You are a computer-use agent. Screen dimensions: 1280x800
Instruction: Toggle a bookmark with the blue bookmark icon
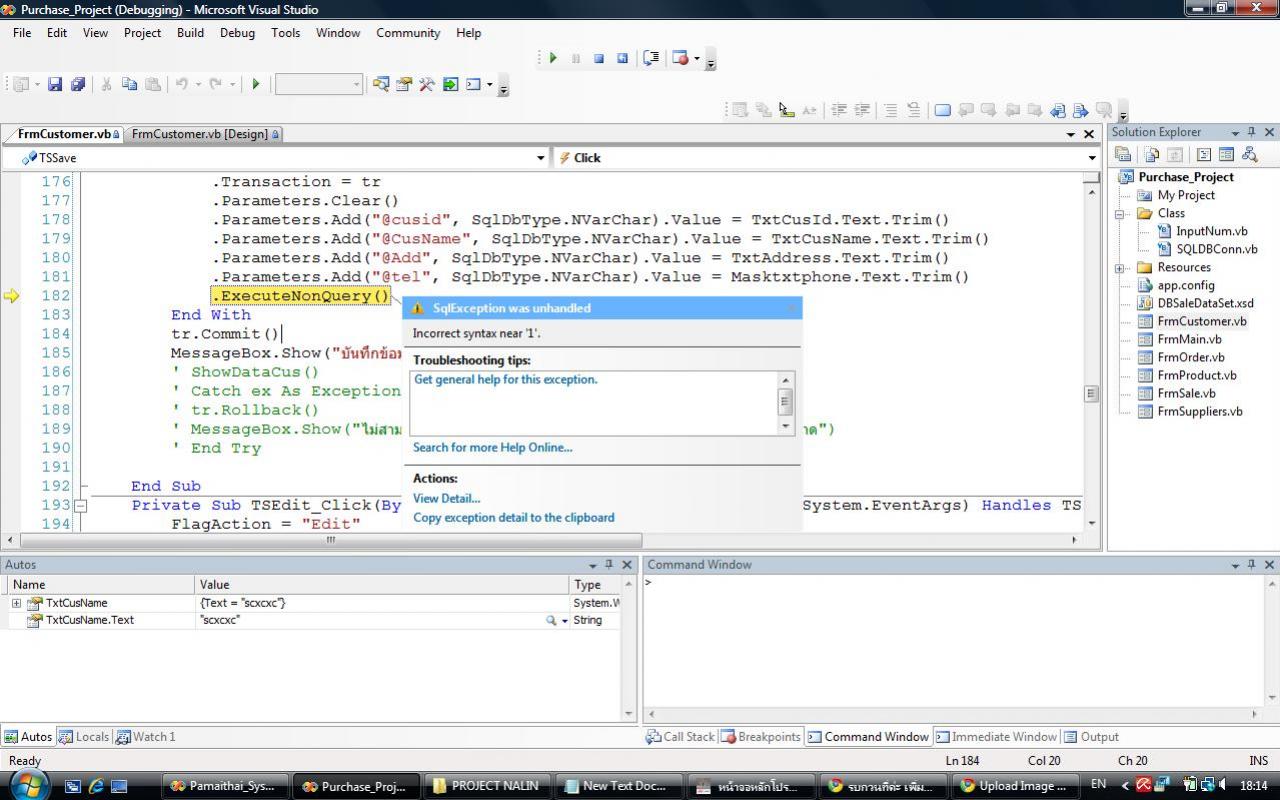(942, 110)
